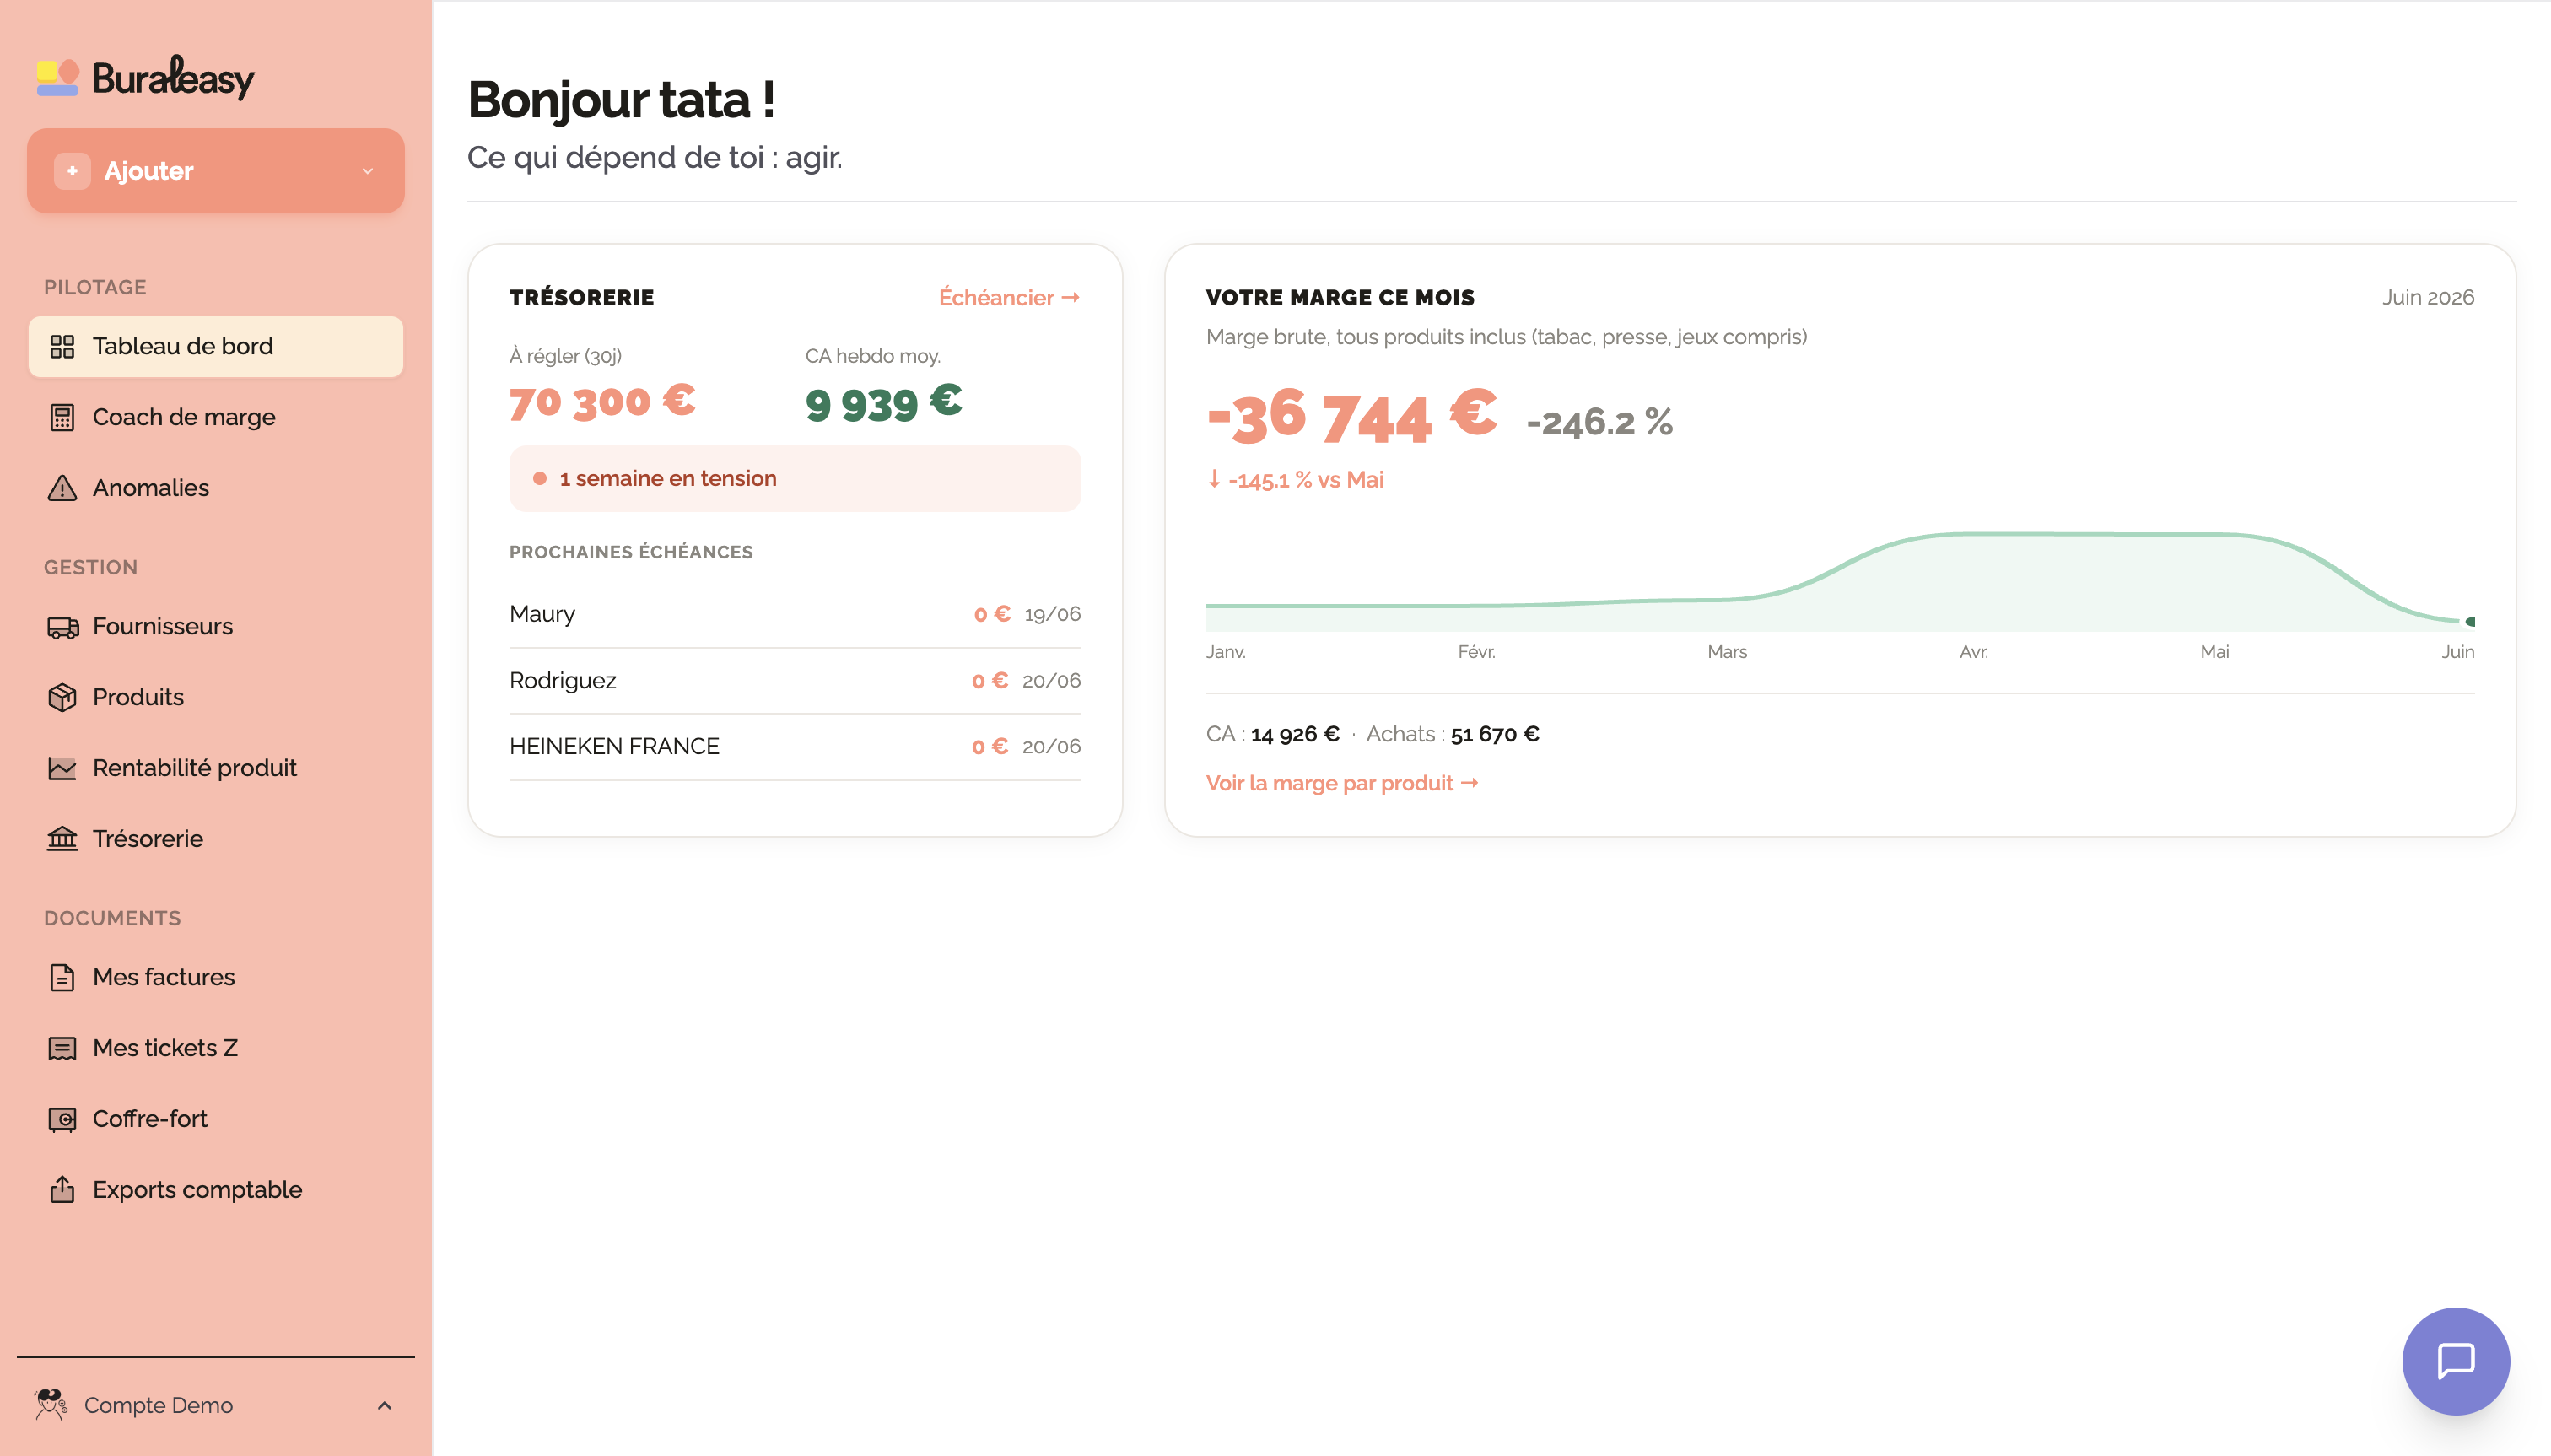
Task: Expand the Compte Demo account menu chevron
Action: pyautogui.click(x=384, y=1405)
